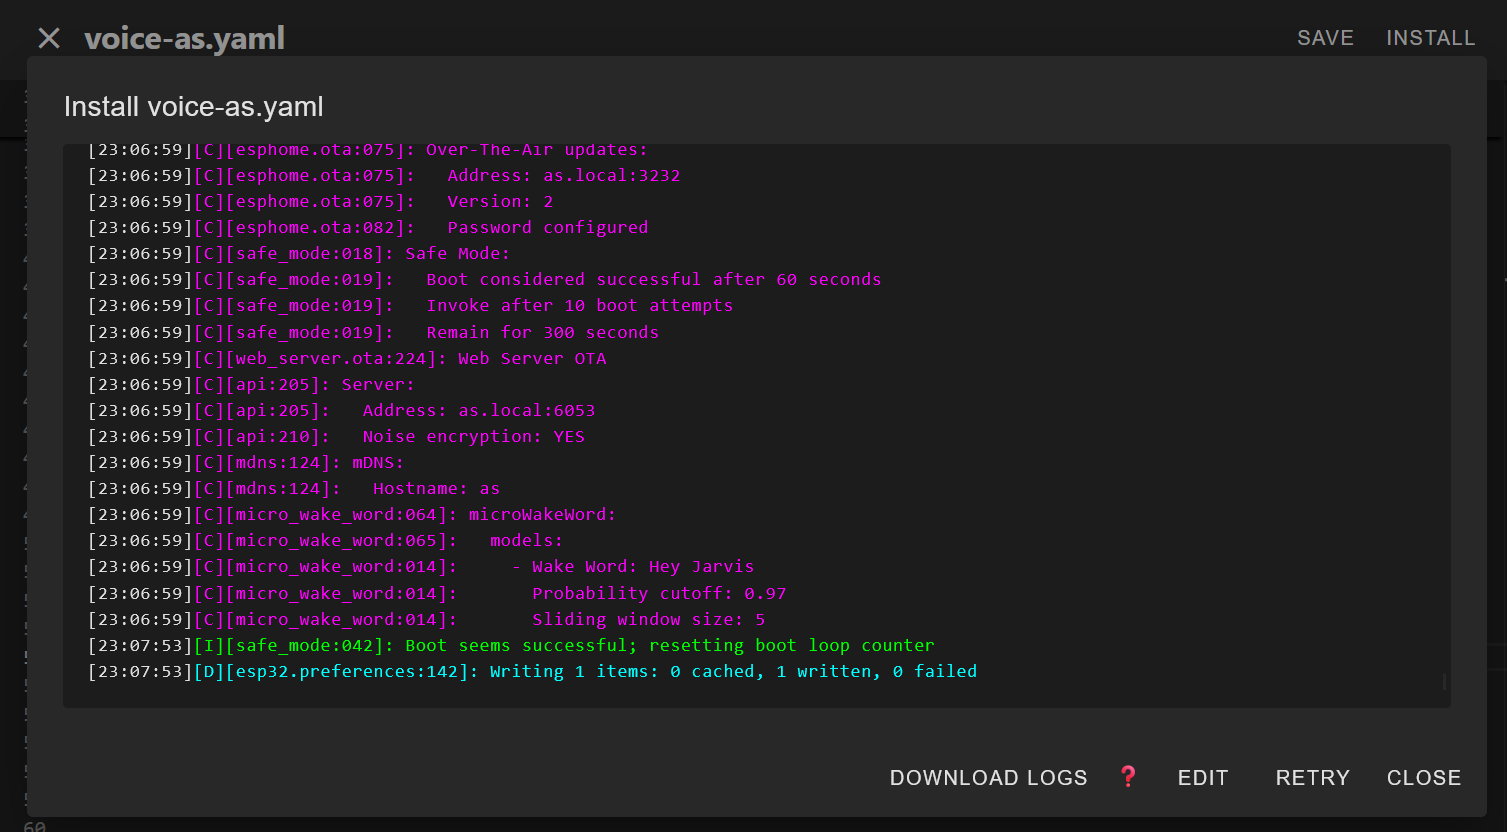
Task: Click the 'Web Server OTA' log entry
Action: click(x=531, y=359)
